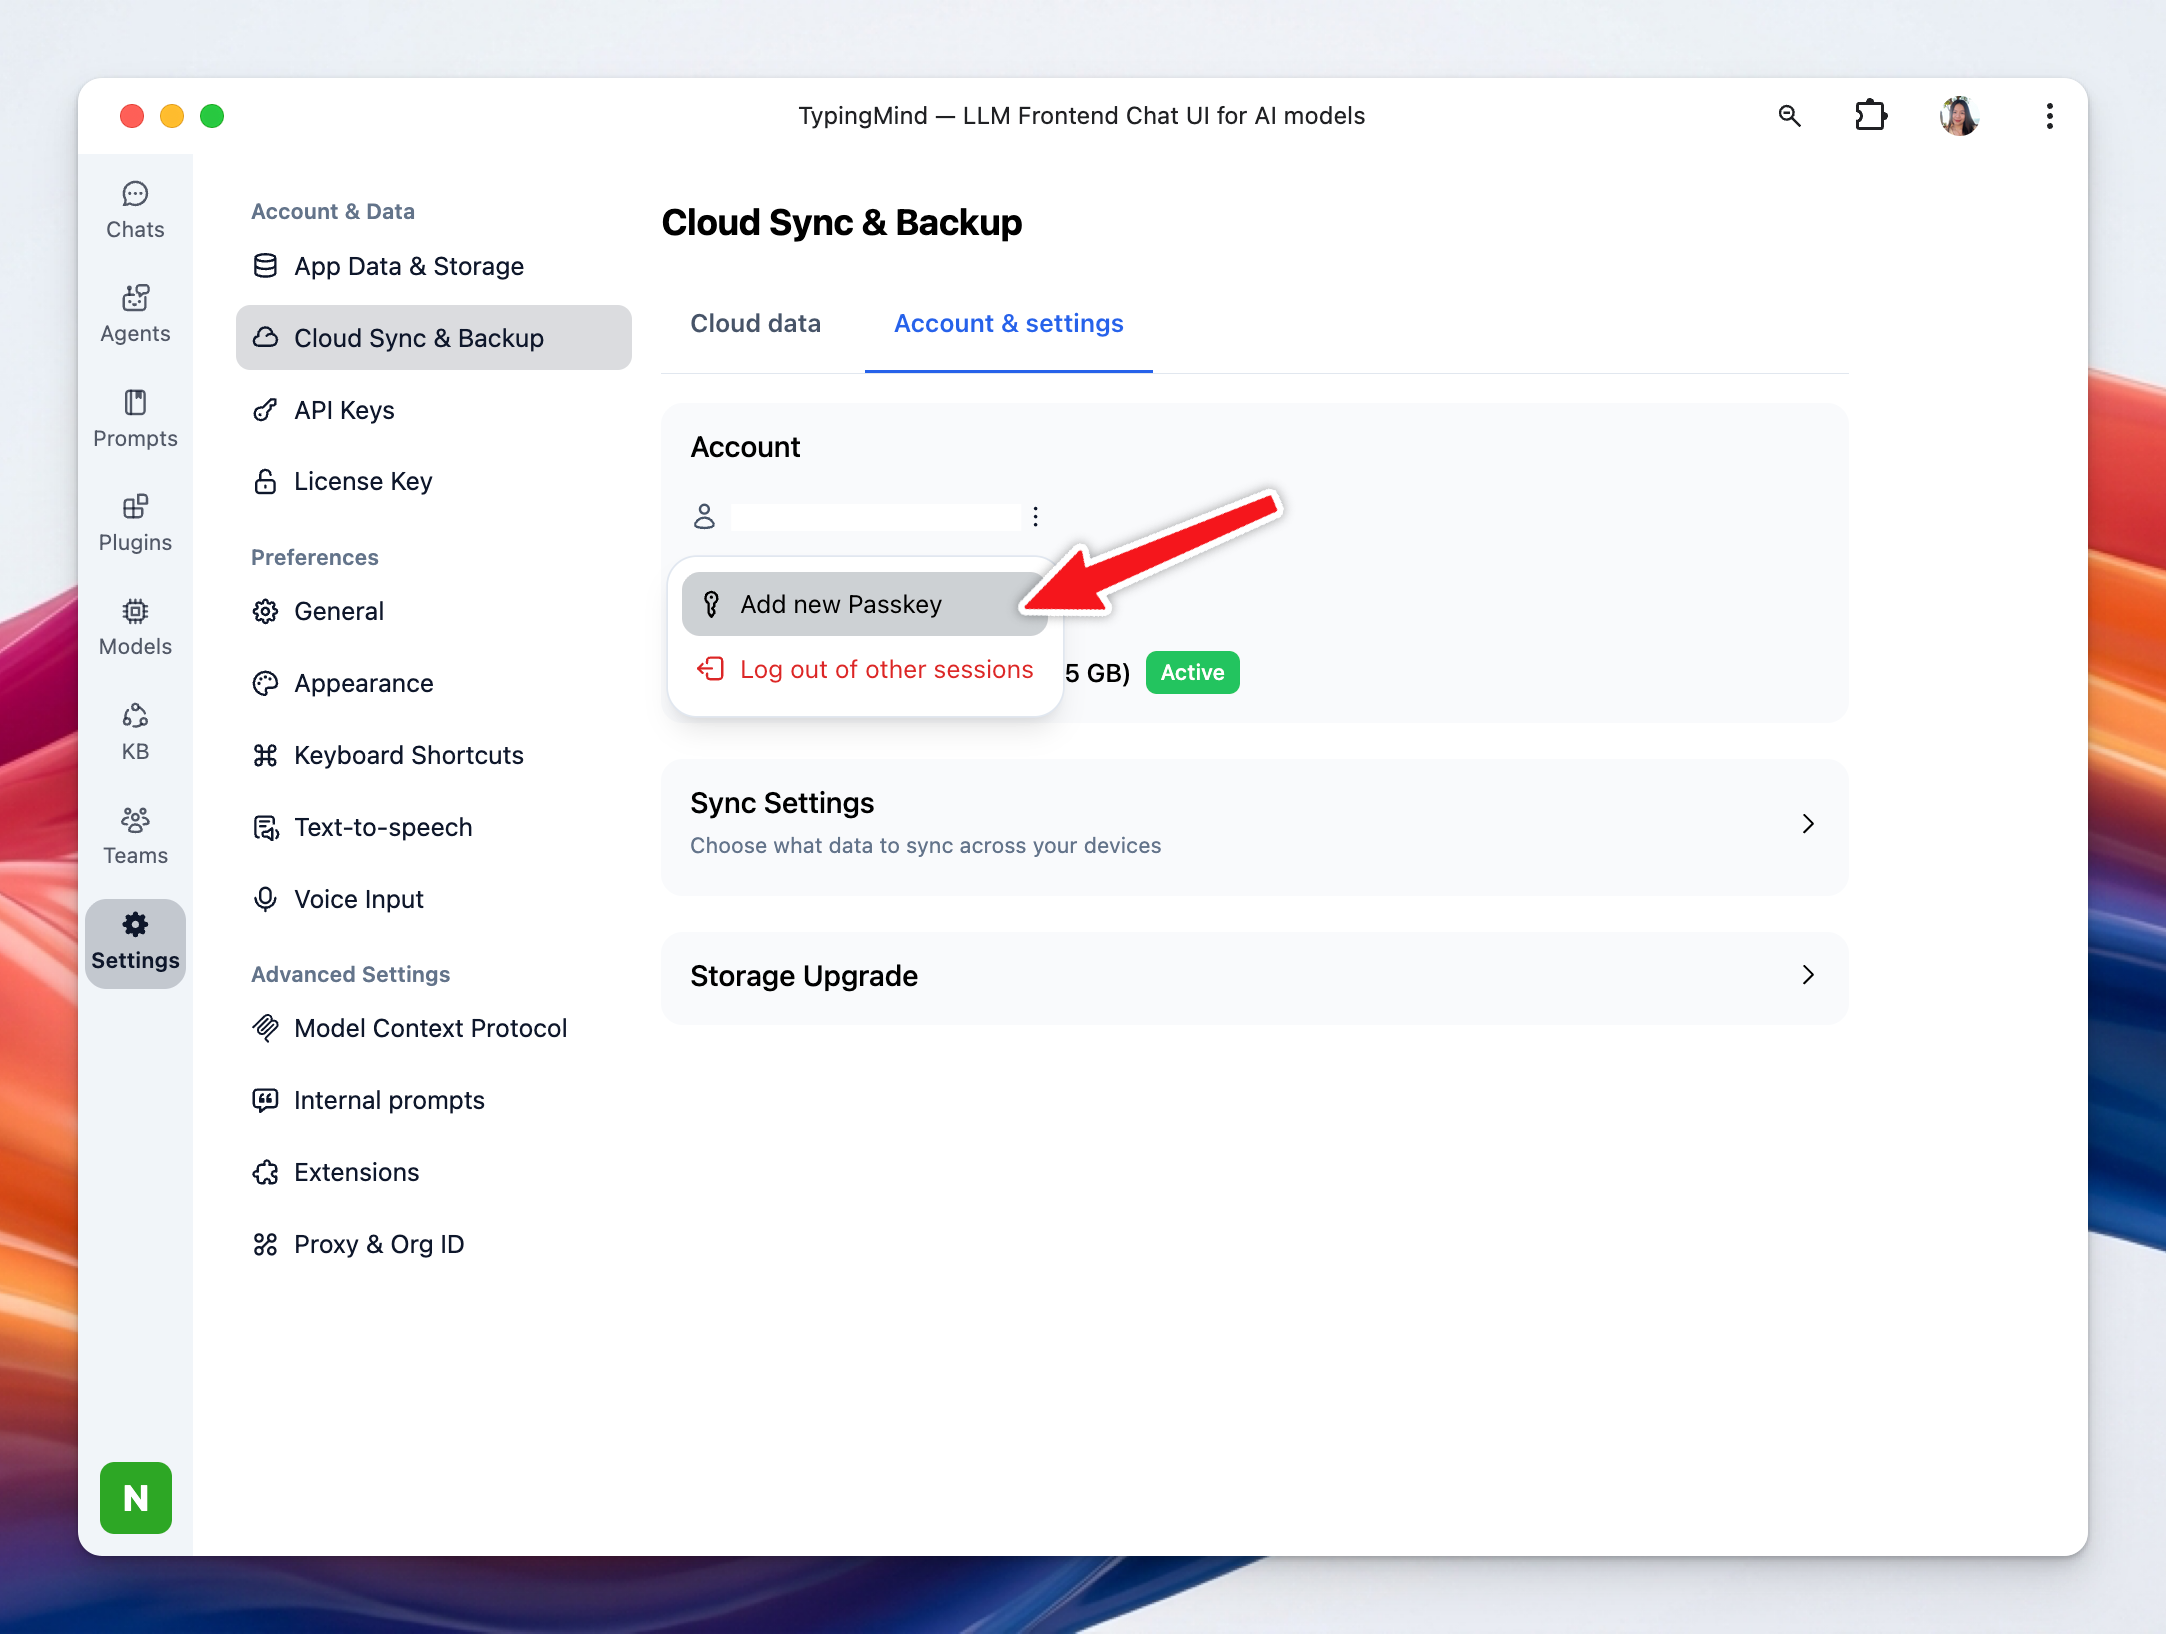This screenshot has width=2166, height=1634.
Task: Open the KB knowledge base icon
Action: [x=135, y=732]
